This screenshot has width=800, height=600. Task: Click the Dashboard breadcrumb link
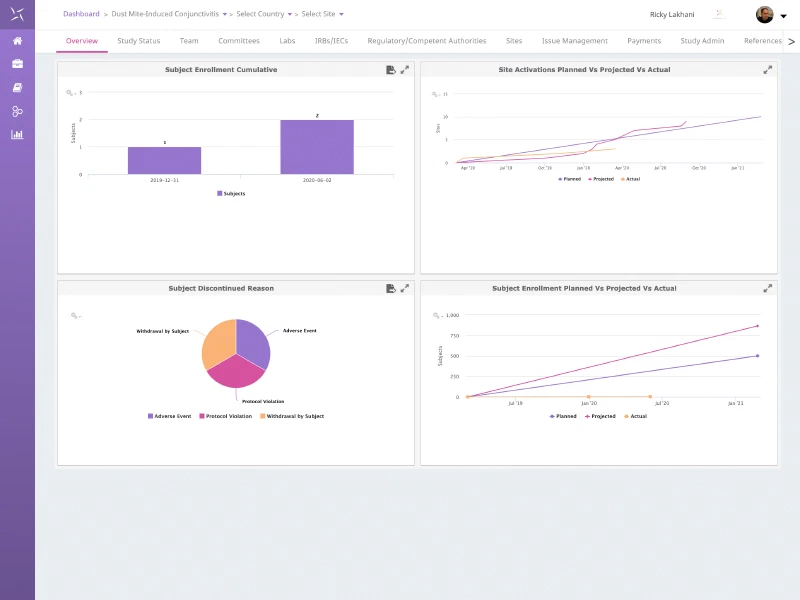tap(81, 14)
